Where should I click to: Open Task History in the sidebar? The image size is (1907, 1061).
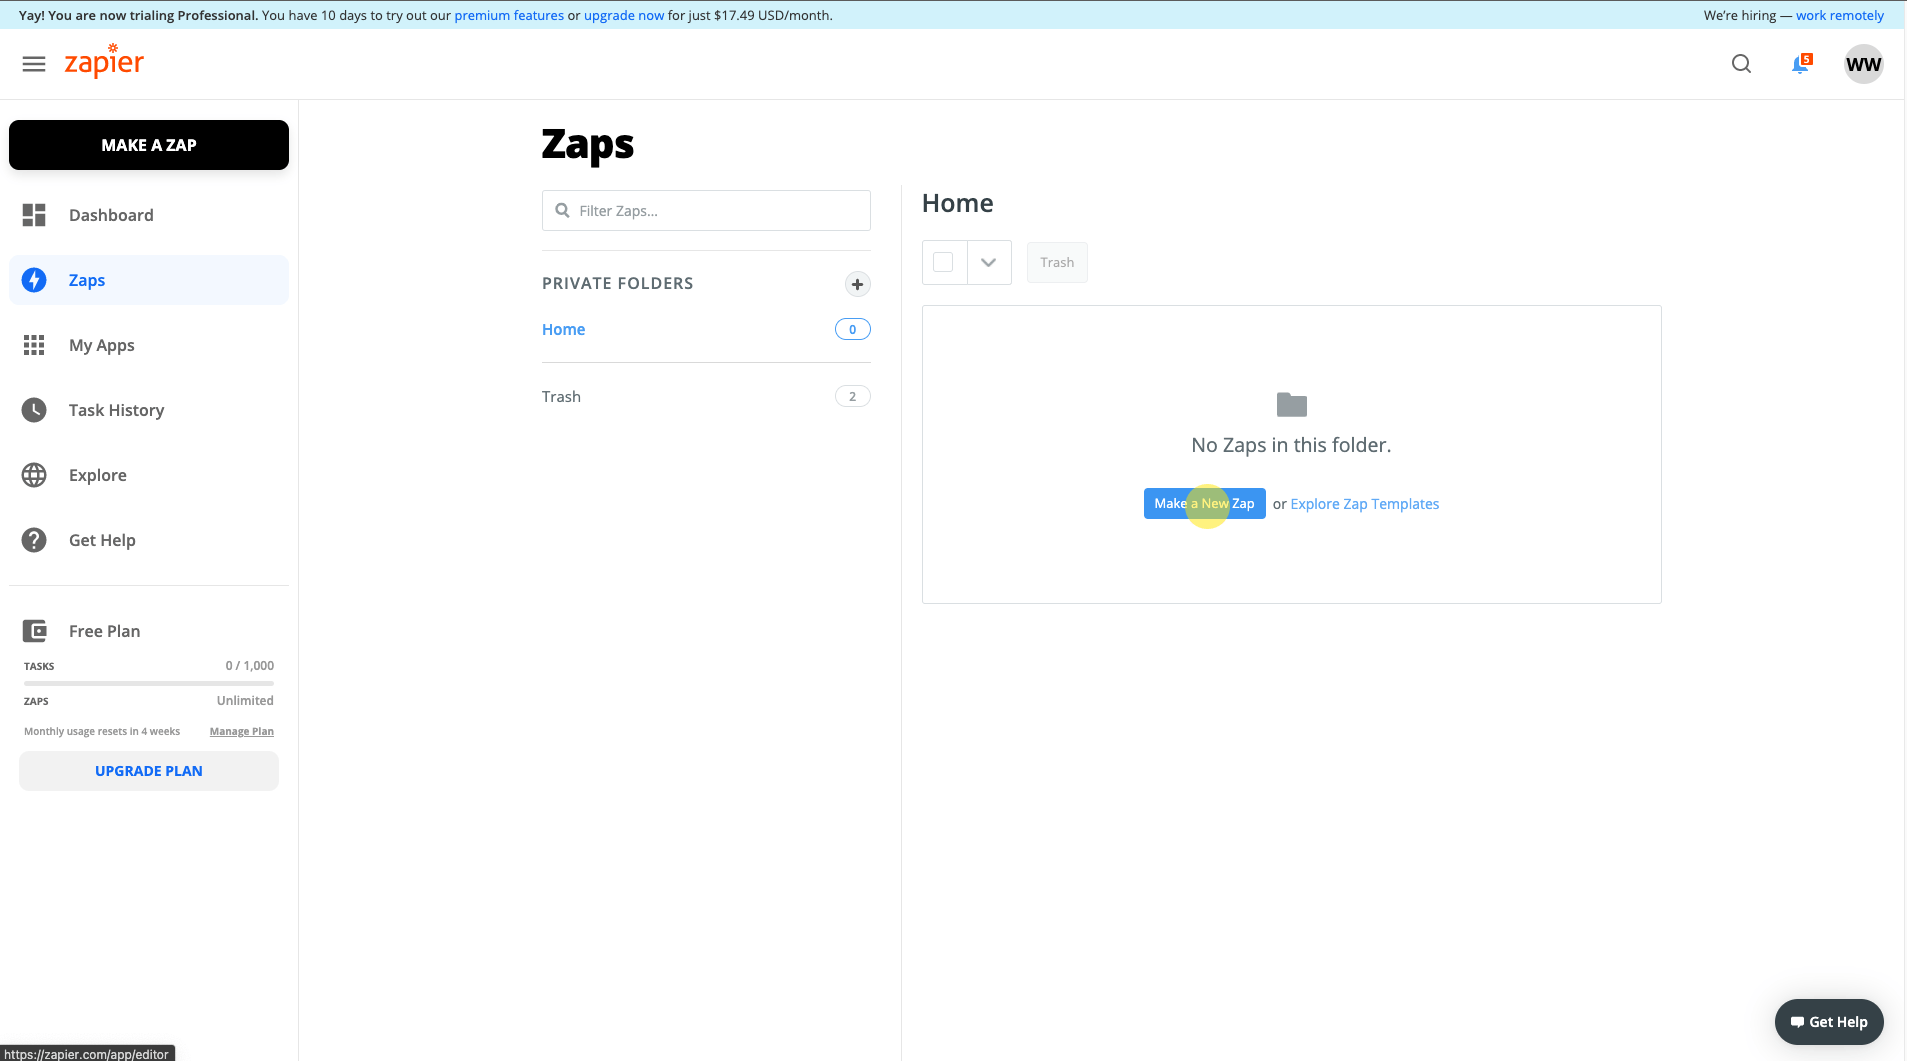[x=149, y=410]
